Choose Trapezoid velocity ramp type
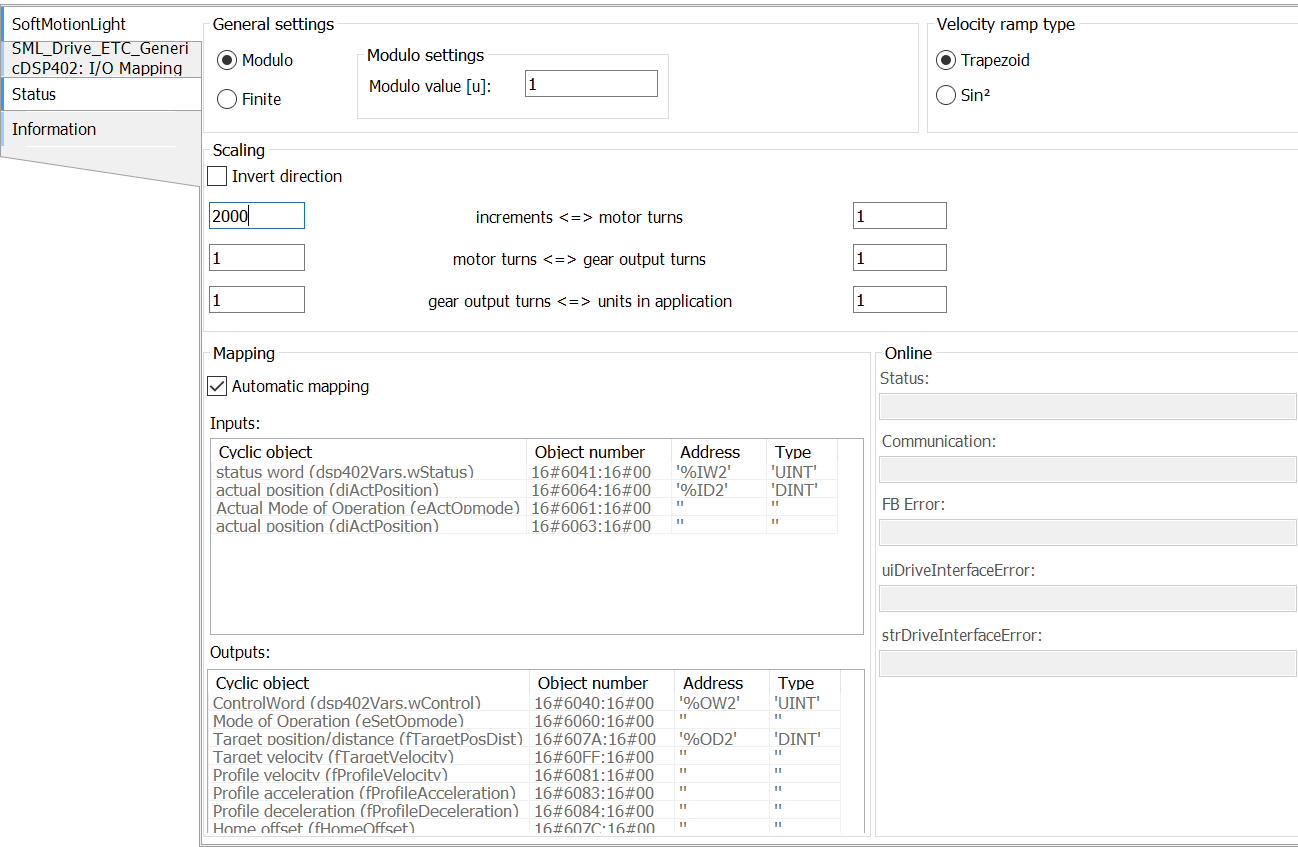Image resolution: width=1298 pixels, height=847 pixels. 946,60
